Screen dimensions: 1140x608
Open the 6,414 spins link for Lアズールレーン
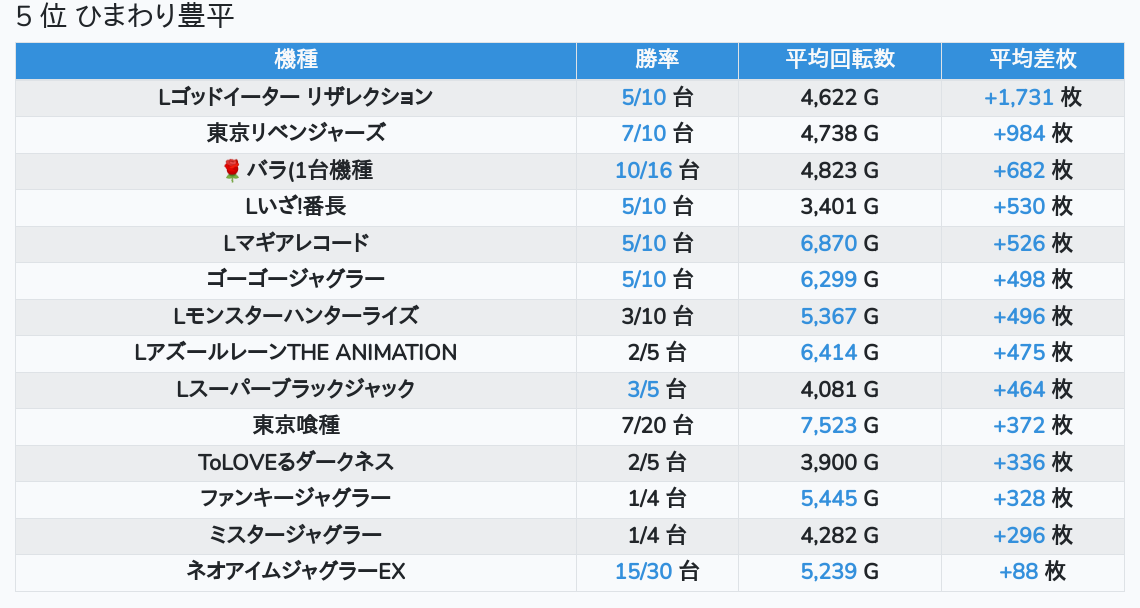tap(828, 352)
